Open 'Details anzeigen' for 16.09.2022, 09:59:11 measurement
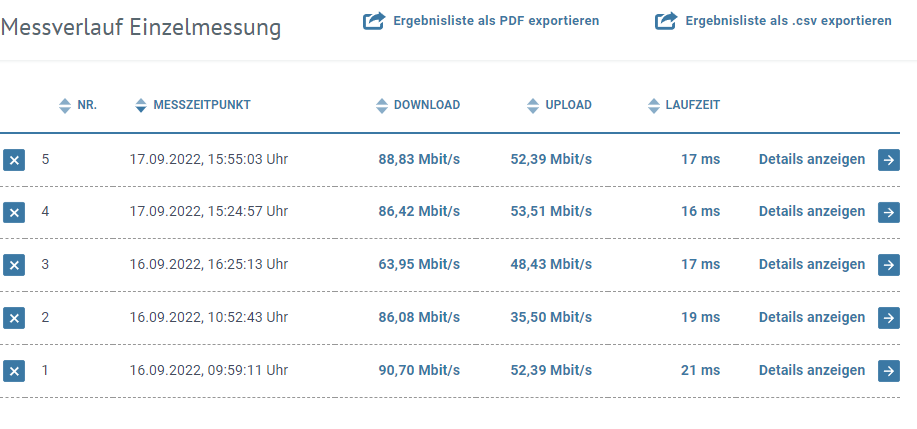This screenshot has height=429, width=917. (x=812, y=371)
